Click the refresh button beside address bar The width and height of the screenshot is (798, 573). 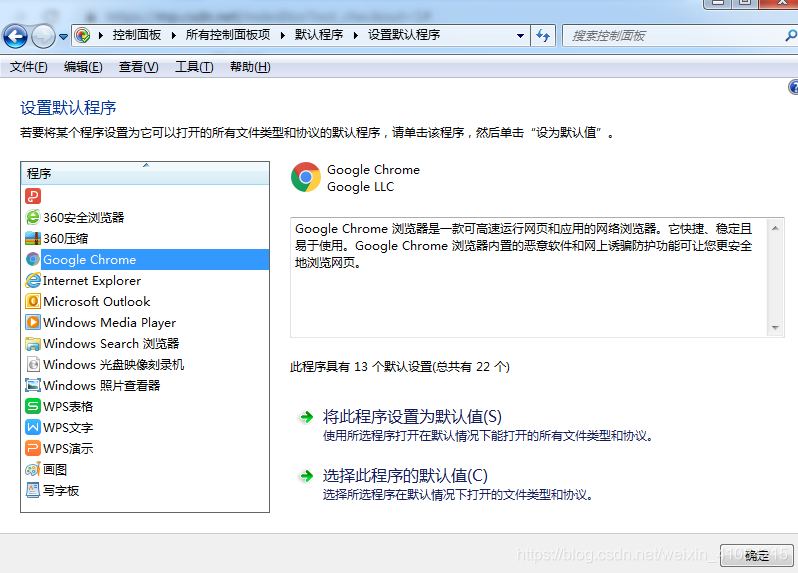pos(543,36)
